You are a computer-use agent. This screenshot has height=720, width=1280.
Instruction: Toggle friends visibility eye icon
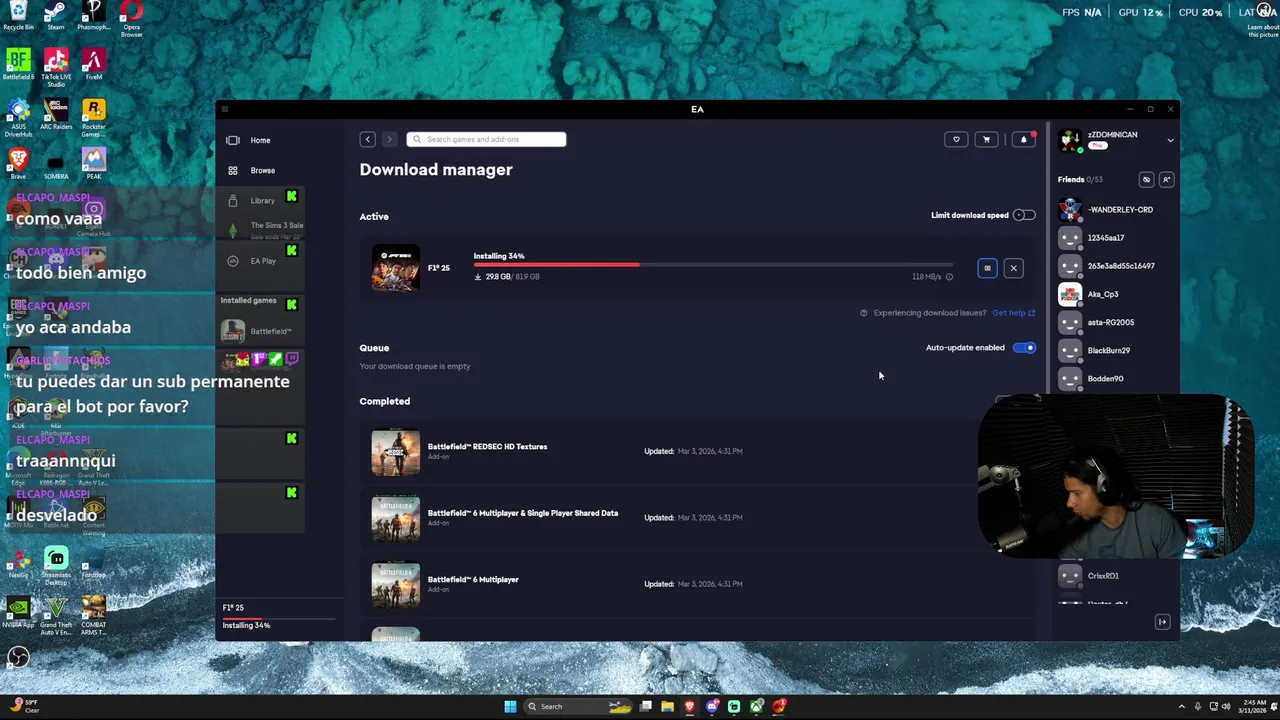coord(1146,180)
